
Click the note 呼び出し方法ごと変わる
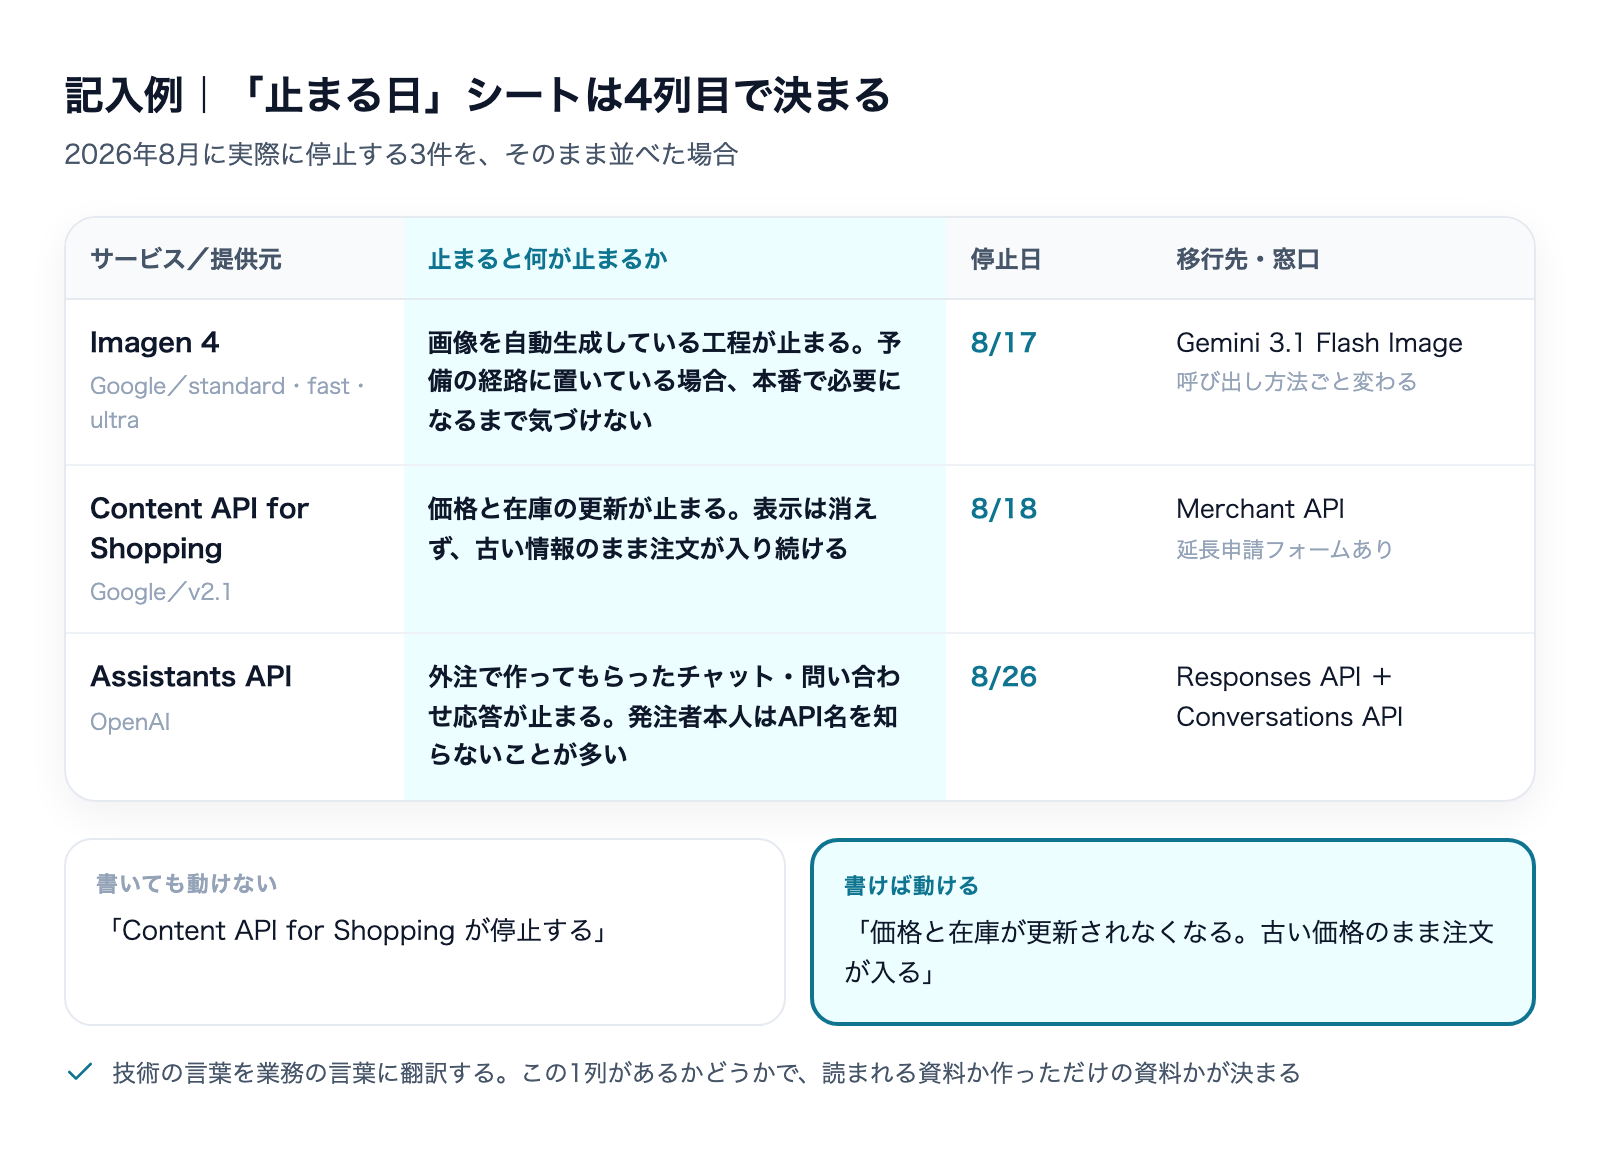pyautogui.click(x=1296, y=382)
